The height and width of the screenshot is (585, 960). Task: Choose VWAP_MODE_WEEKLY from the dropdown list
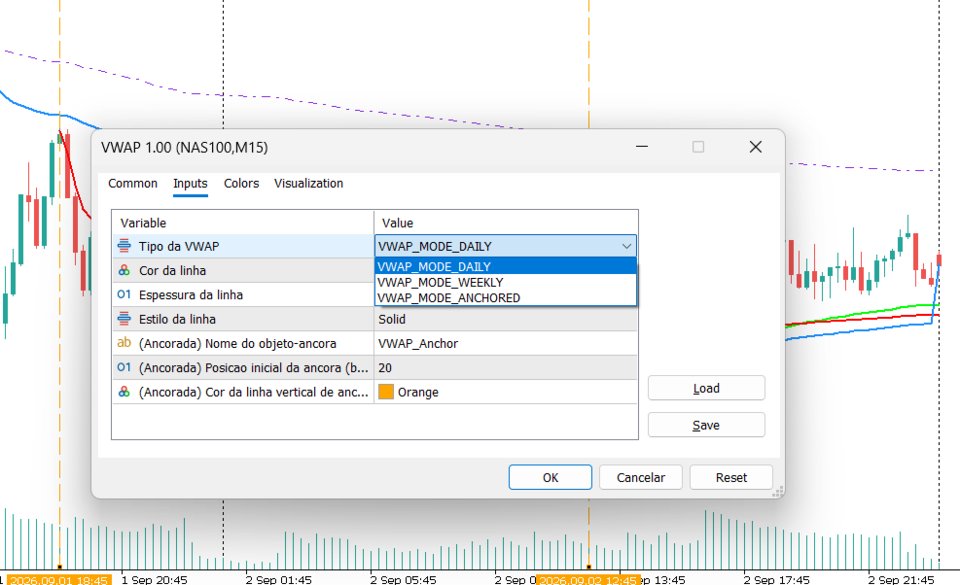tap(506, 282)
